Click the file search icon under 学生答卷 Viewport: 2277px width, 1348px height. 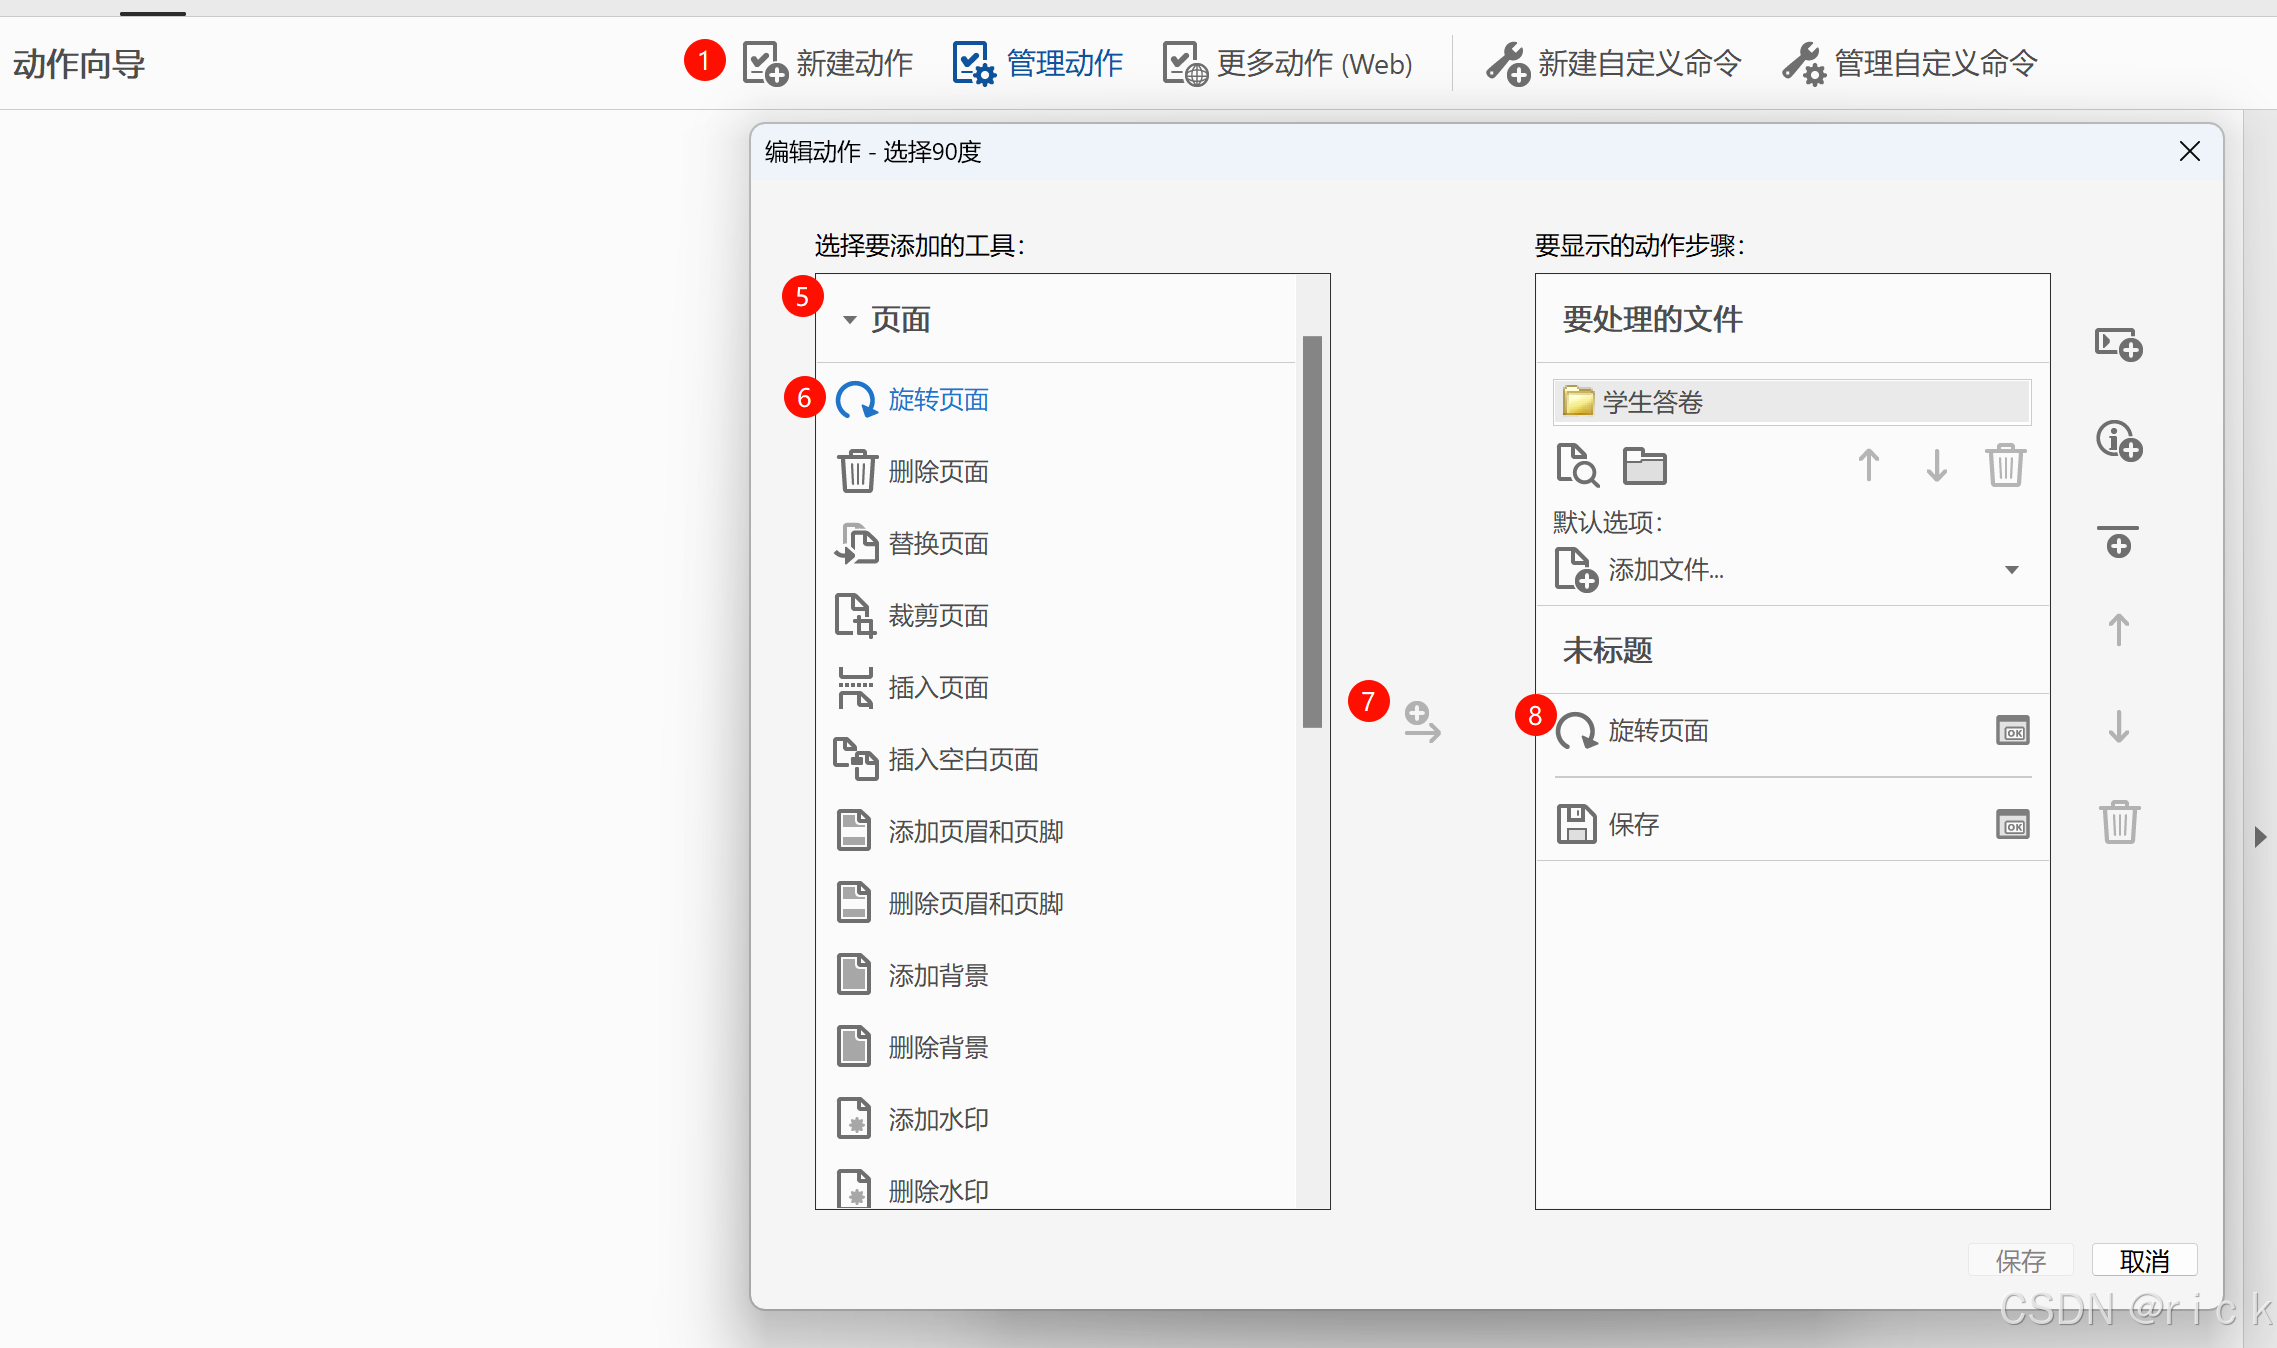(x=1577, y=466)
